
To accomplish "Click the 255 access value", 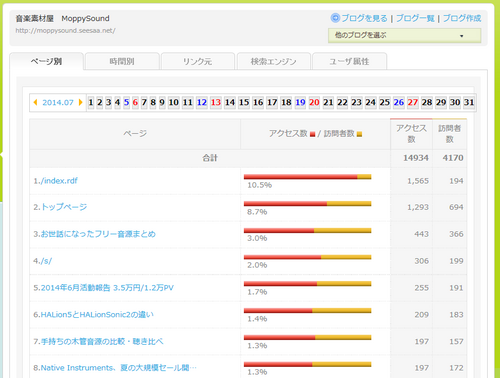I will pyautogui.click(x=422, y=288).
